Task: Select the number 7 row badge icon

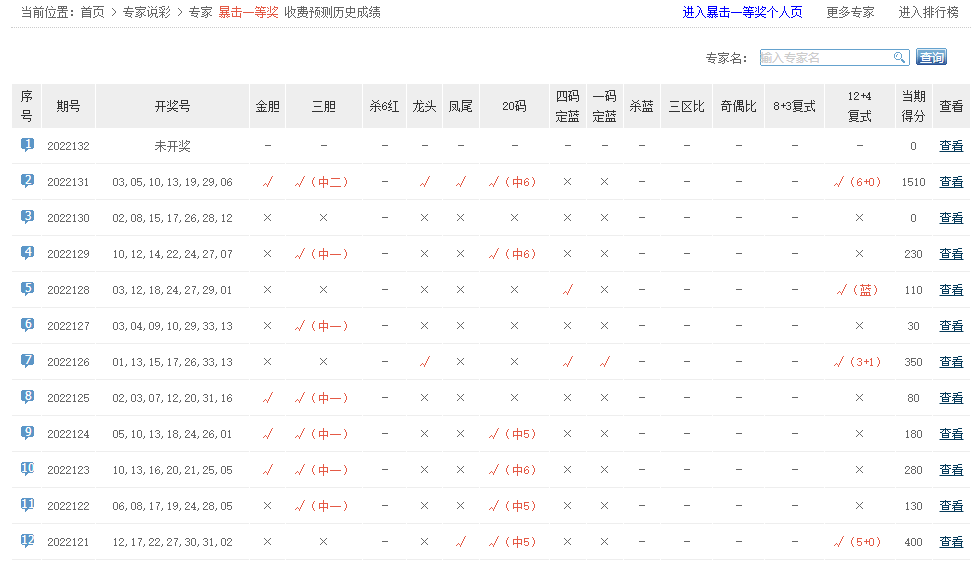Action: 27,361
